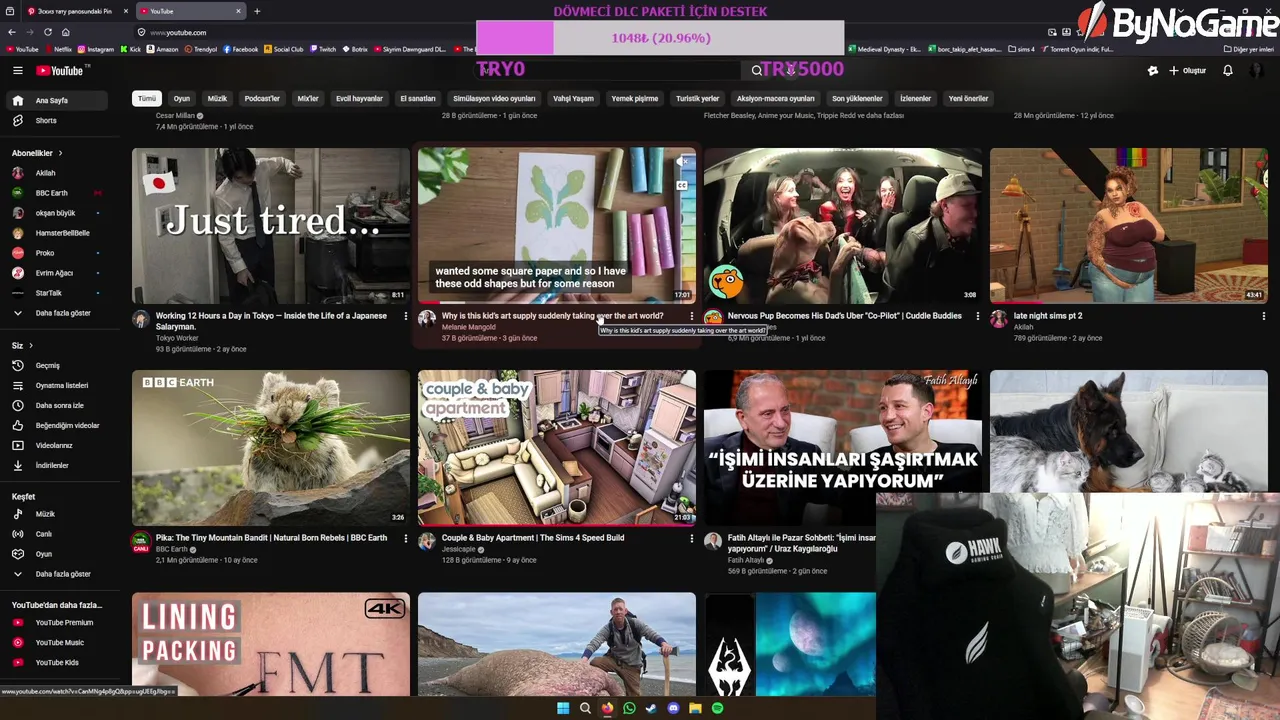This screenshot has width=1280, height=720.
Task: Open Instagram bookmark
Action: pos(96,49)
